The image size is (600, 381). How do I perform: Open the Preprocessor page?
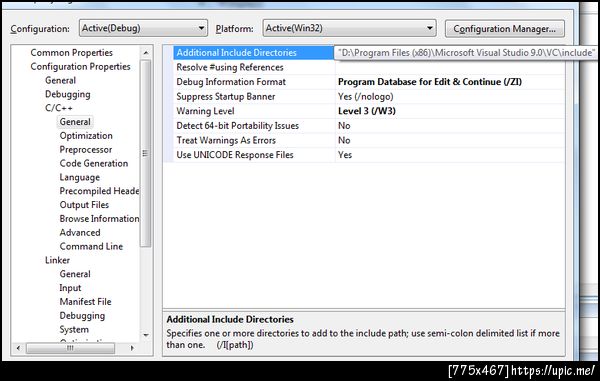point(86,150)
